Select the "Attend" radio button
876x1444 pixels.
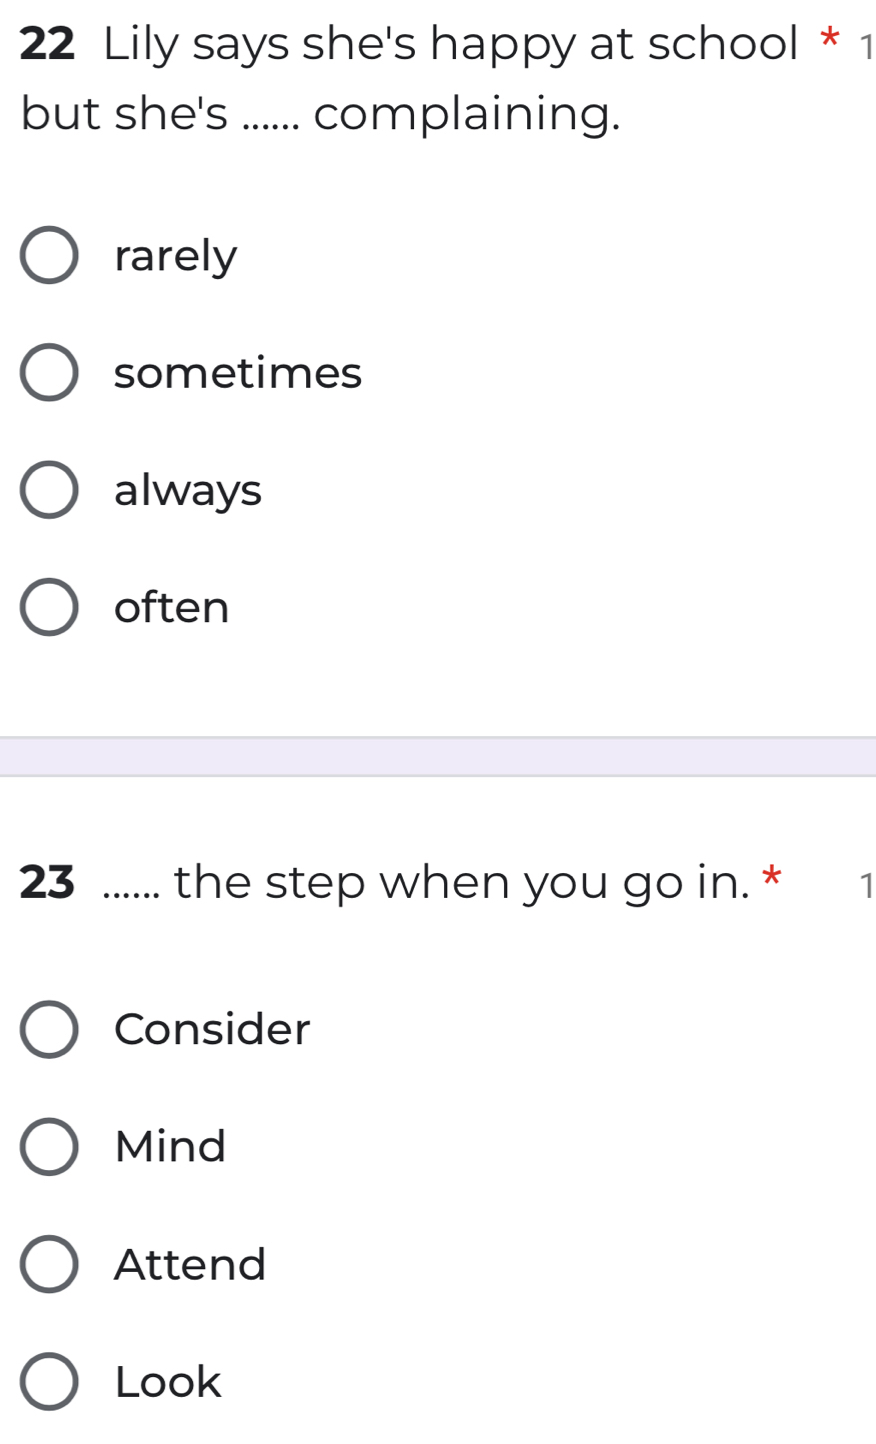tap(49, 1264)
